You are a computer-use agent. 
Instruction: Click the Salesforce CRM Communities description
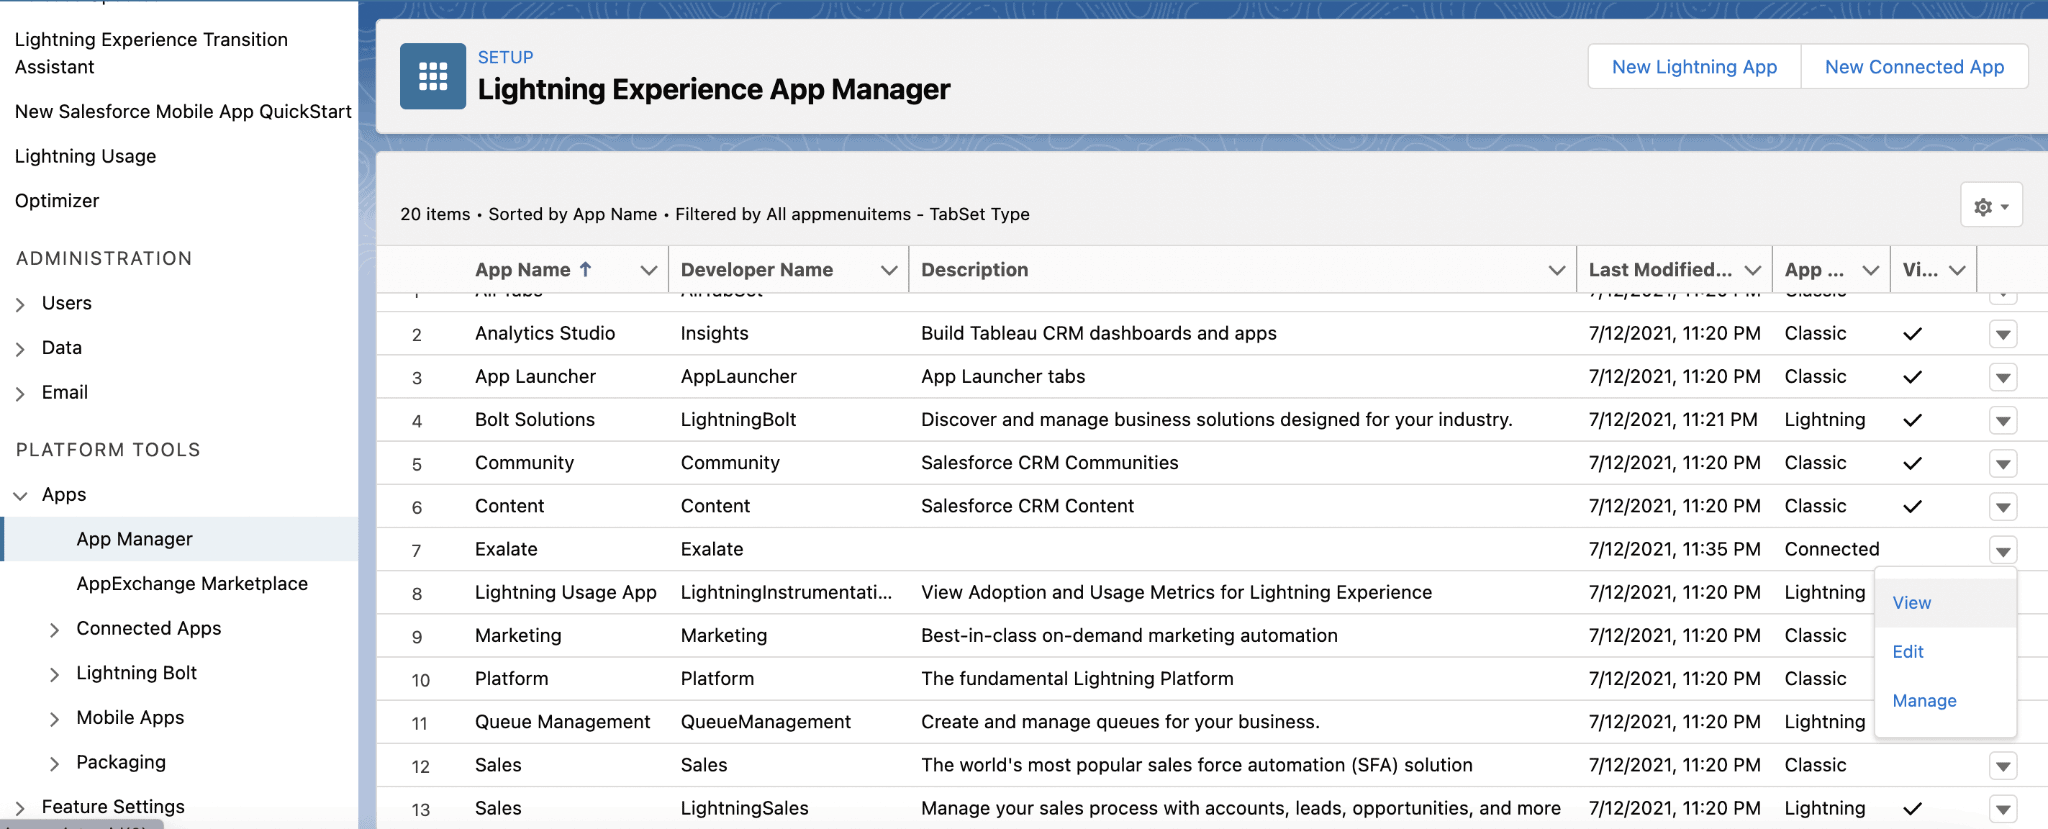point(1049,462)
